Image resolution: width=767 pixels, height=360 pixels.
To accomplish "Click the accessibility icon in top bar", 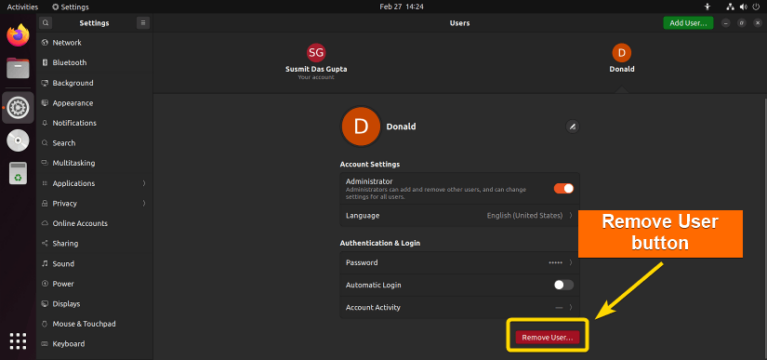I will (x=707, y=7).
